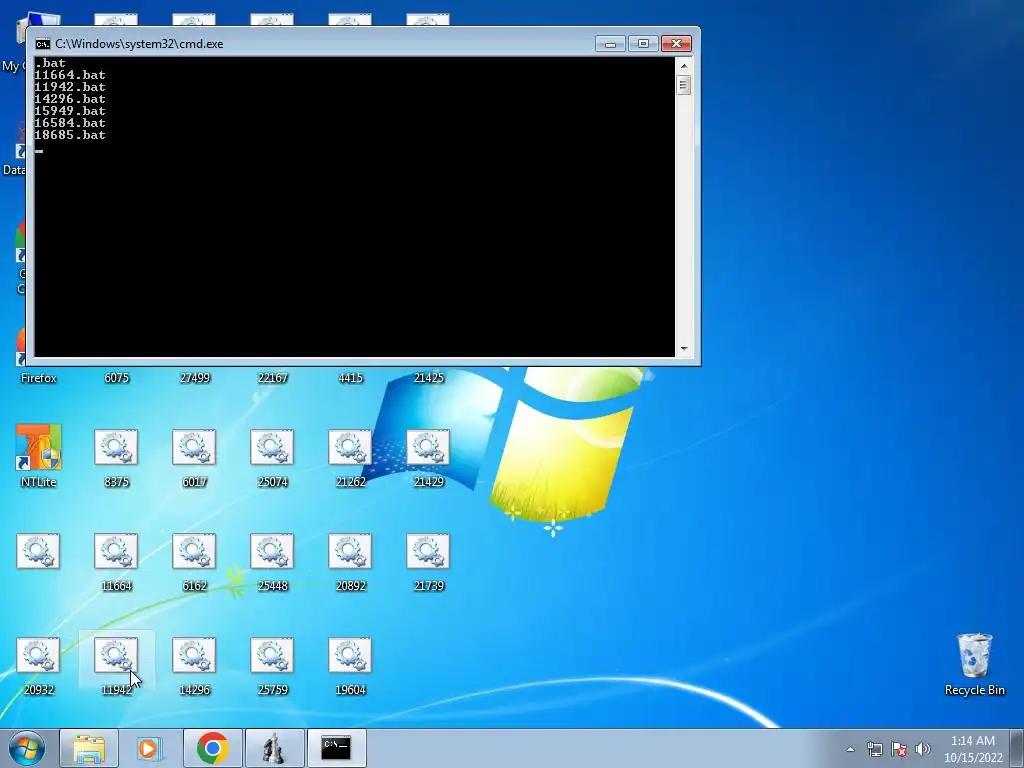Screen dimensions: 1024x768
Task: Select the 21262 batch file icon
Action: click(x=350, y=447)
